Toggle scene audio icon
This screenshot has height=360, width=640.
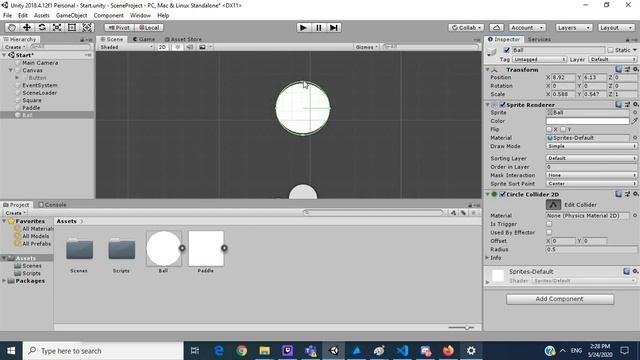(x=190, y=47)
